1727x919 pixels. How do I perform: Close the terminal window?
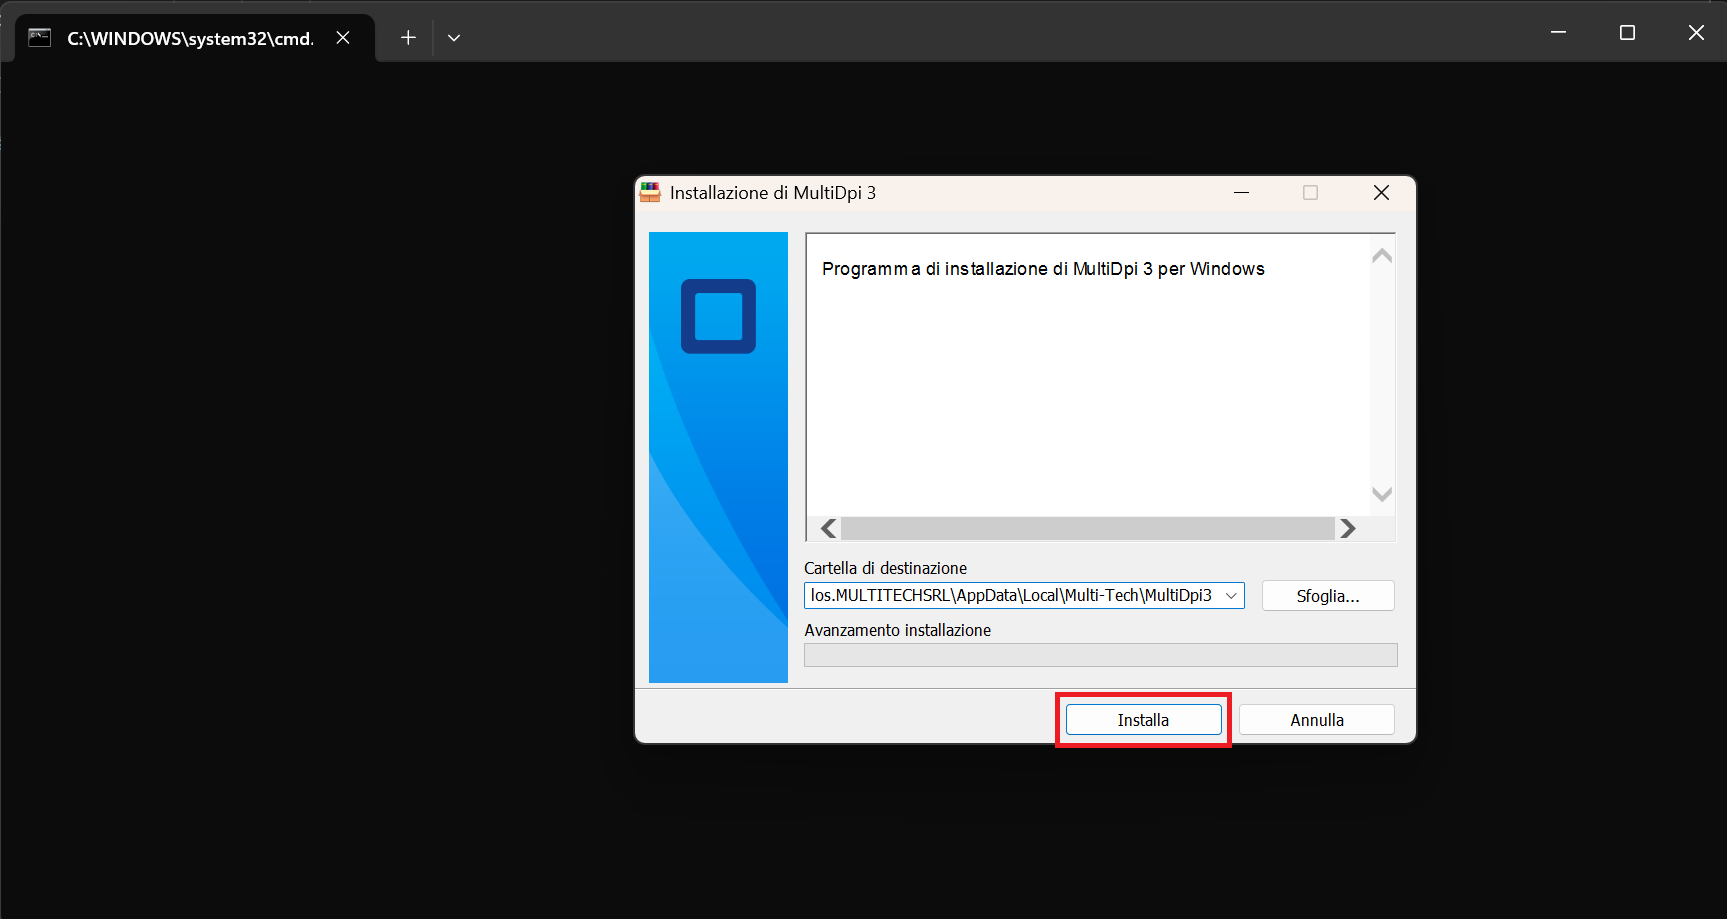pyautogui.click(x=1696, y=32)
